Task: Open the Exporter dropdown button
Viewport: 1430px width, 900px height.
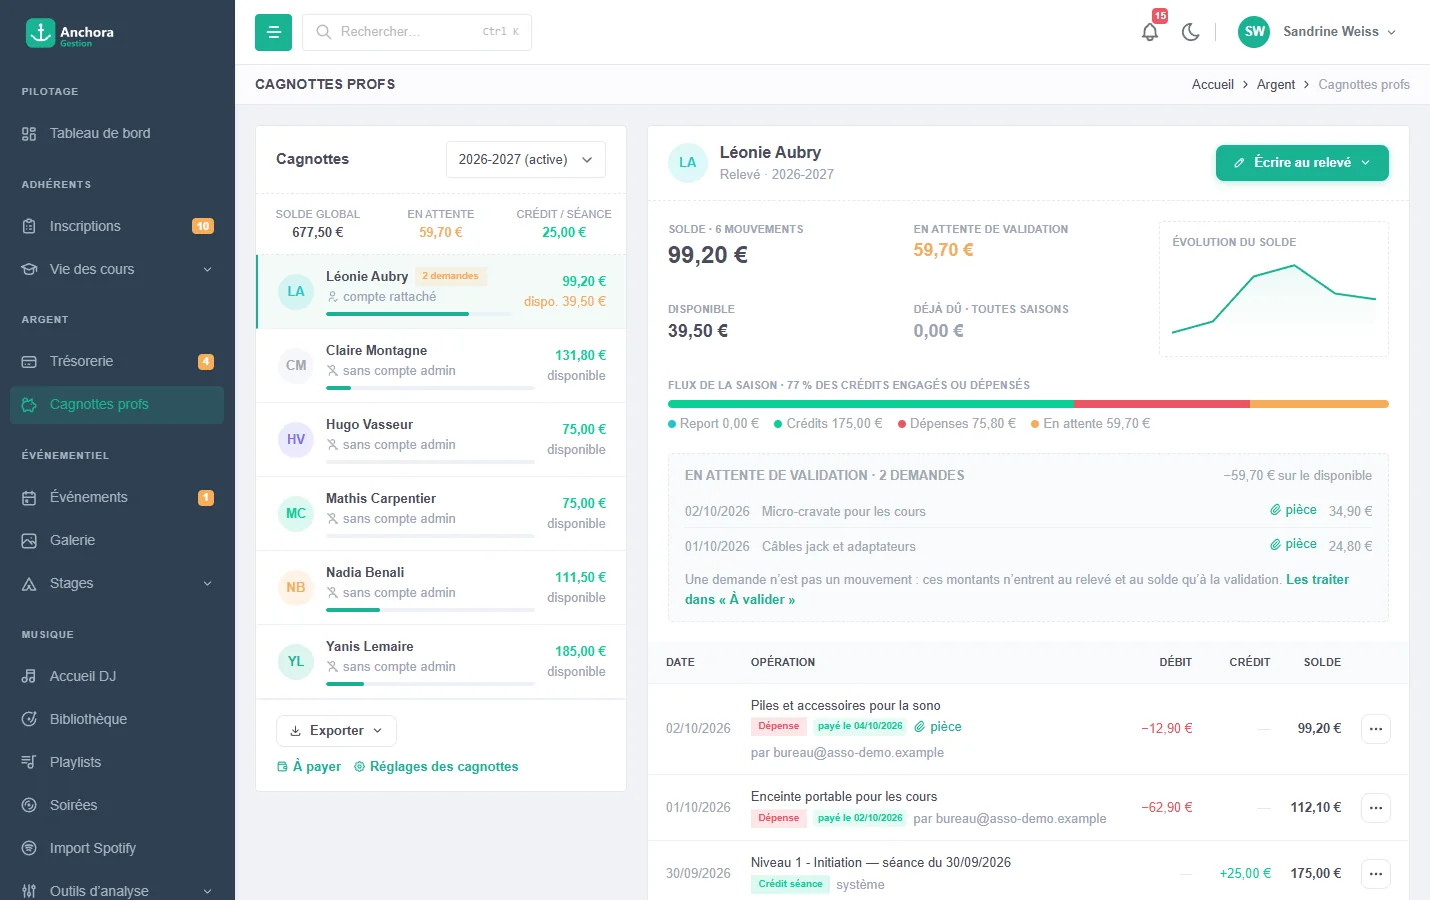Action: 336,731
